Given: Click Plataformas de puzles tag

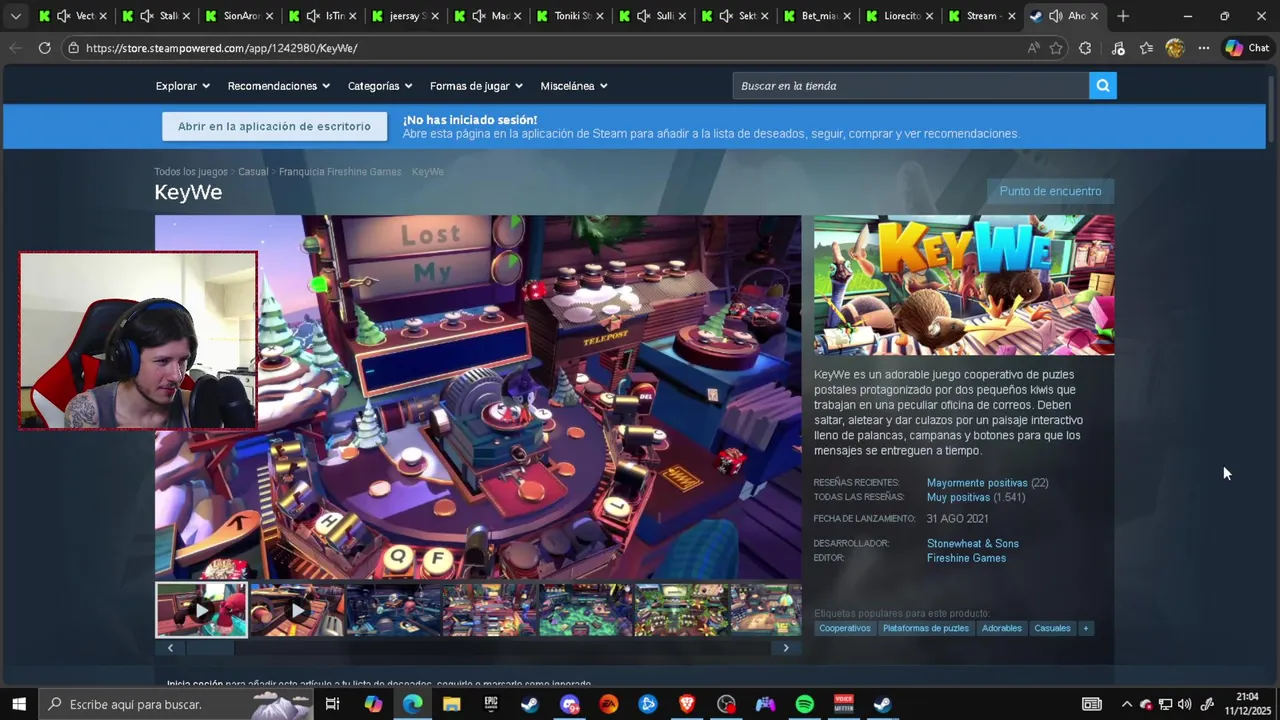Looking at the screenshot, I should (x=926, y=628).
